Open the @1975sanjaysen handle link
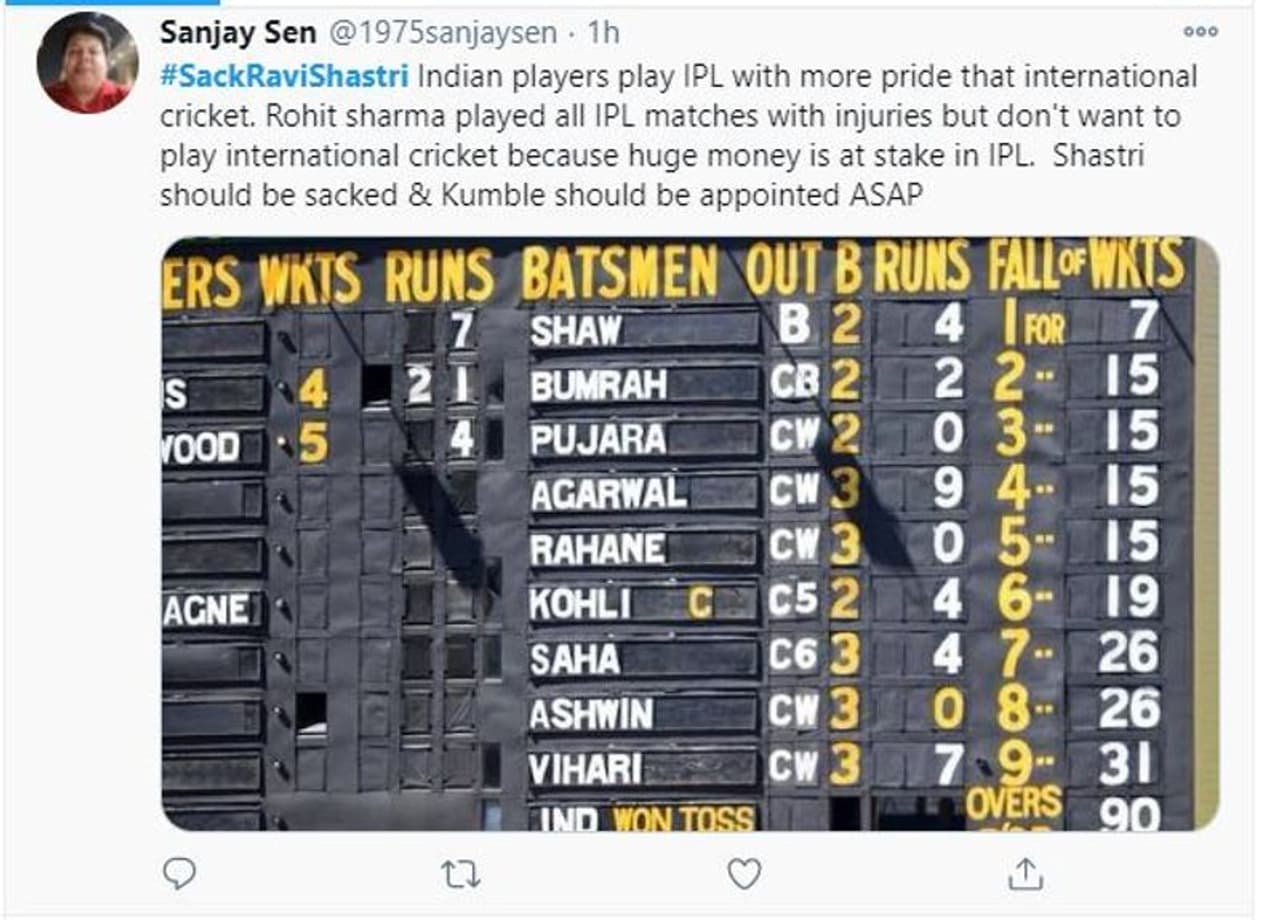The width and height of the screenshot is (1280, 920). (443, 33)
